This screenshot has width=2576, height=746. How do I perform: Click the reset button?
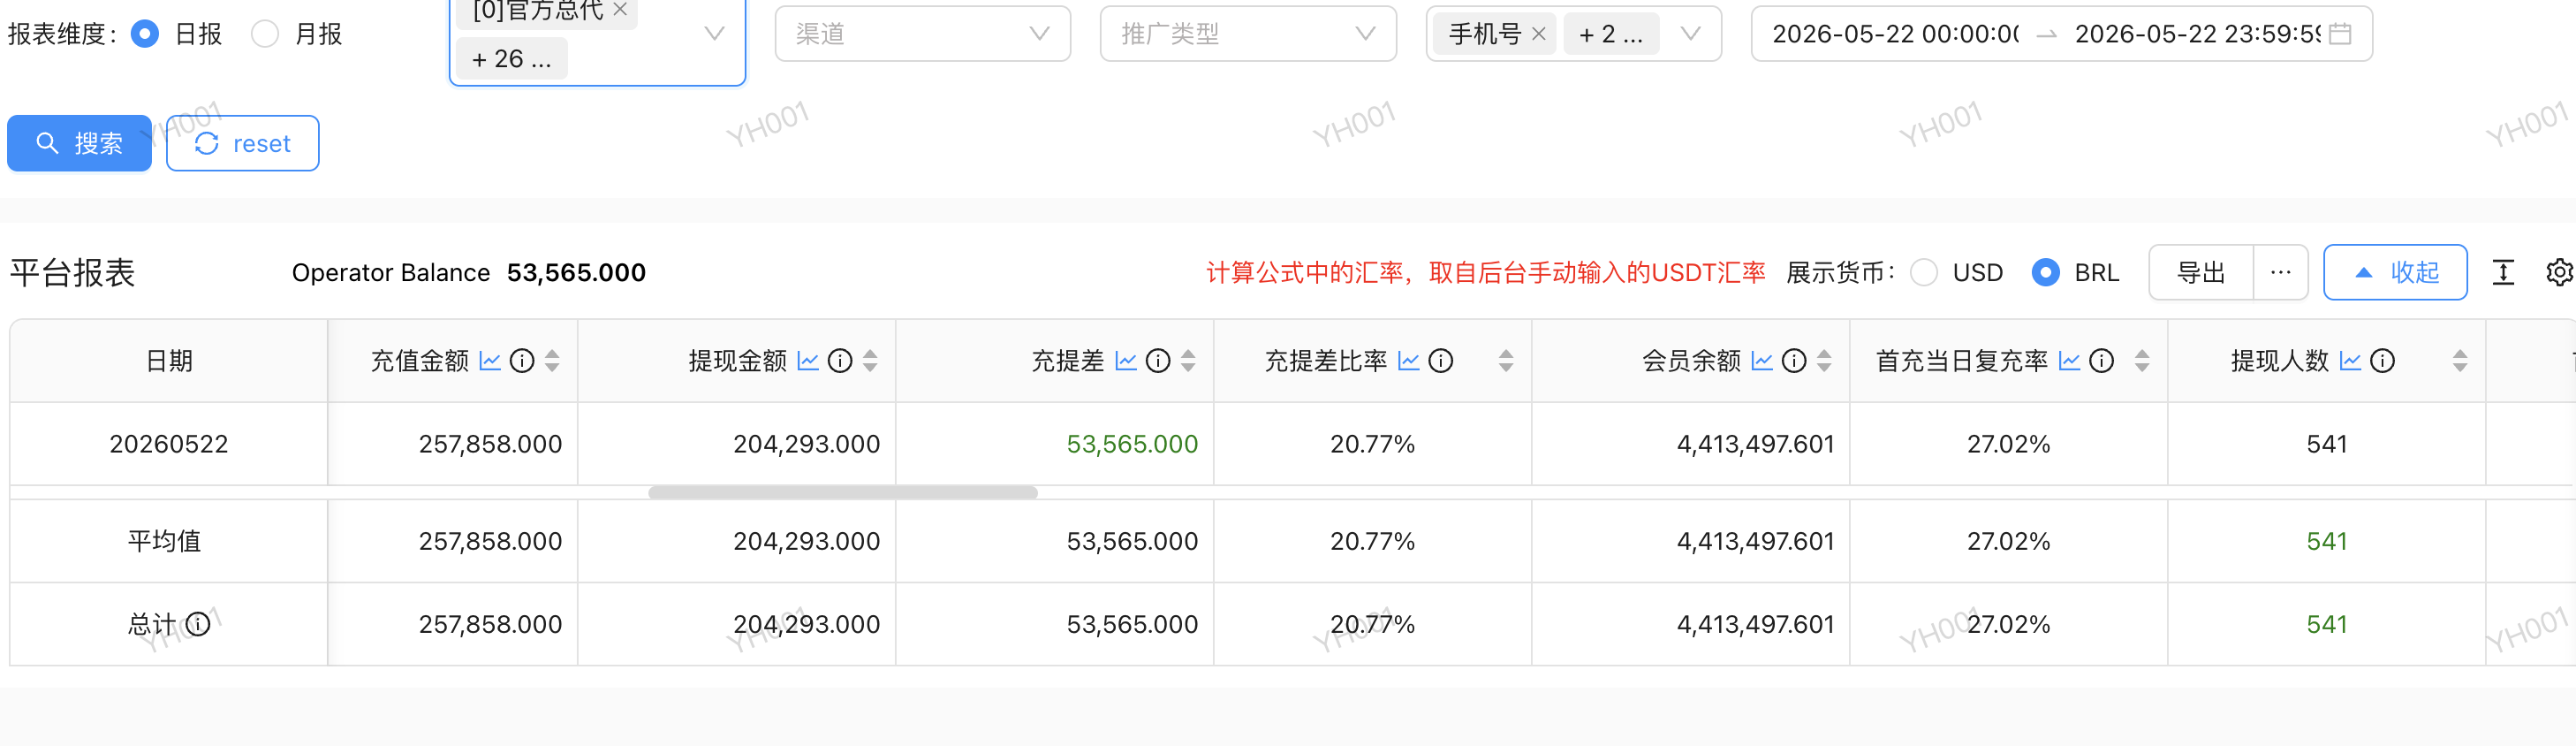[242, 143]
